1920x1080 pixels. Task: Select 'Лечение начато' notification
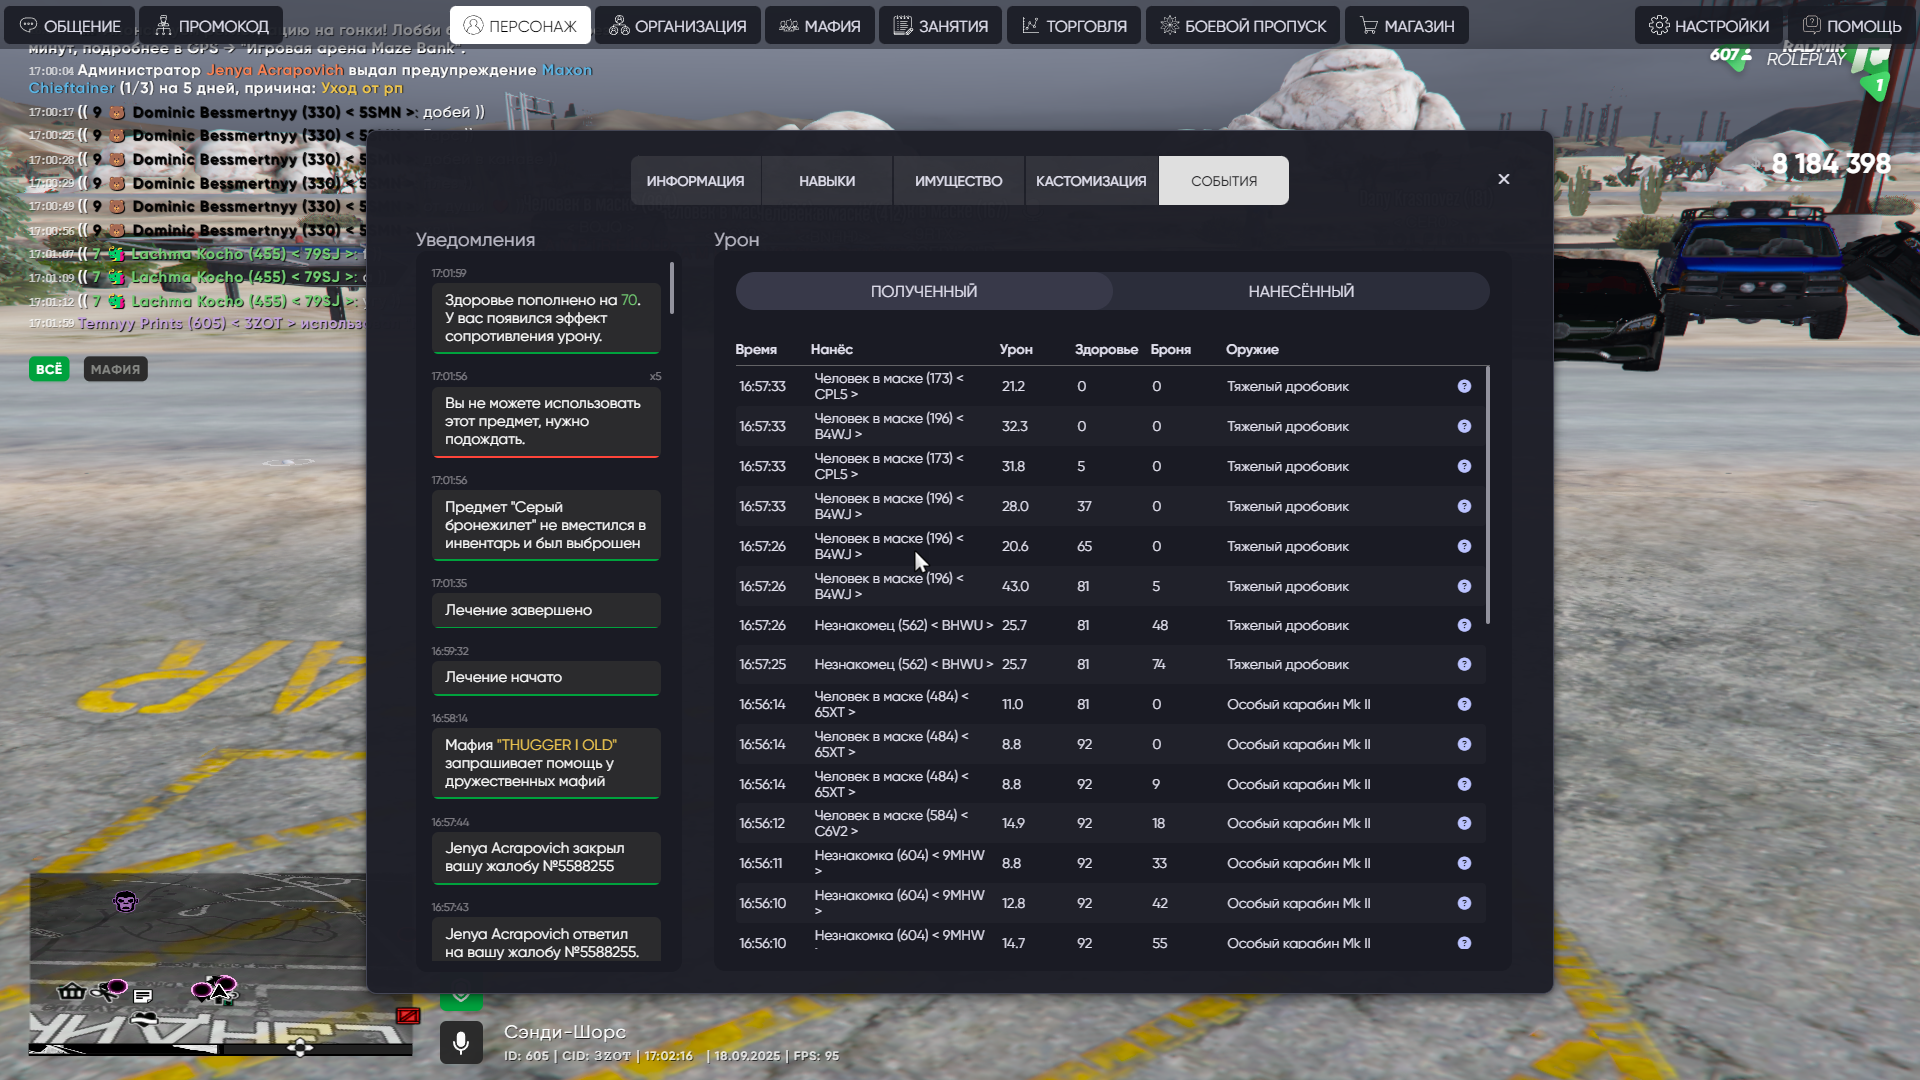coord(546,677)
